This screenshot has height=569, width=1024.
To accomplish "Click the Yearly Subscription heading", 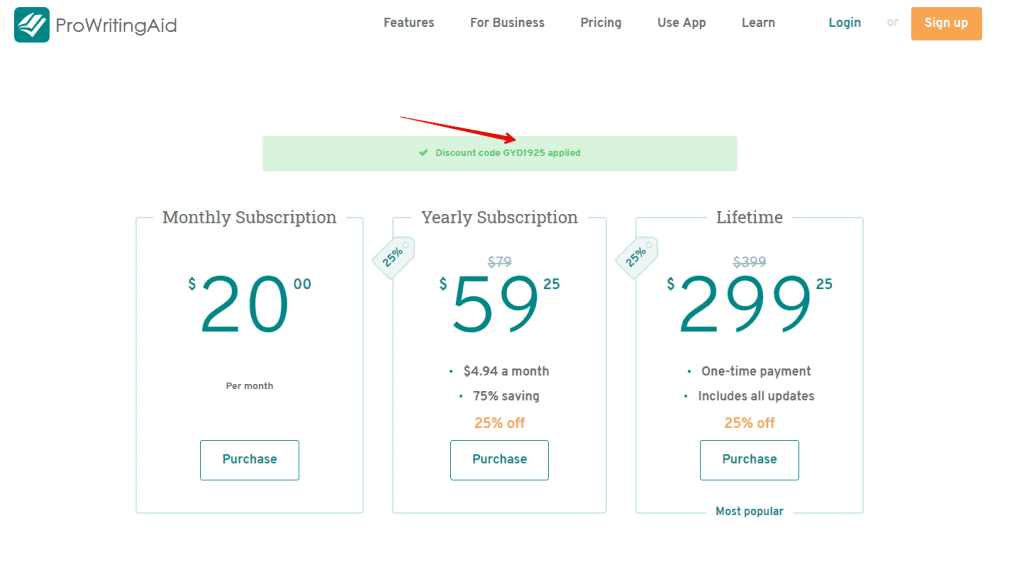I will (499, 217).
